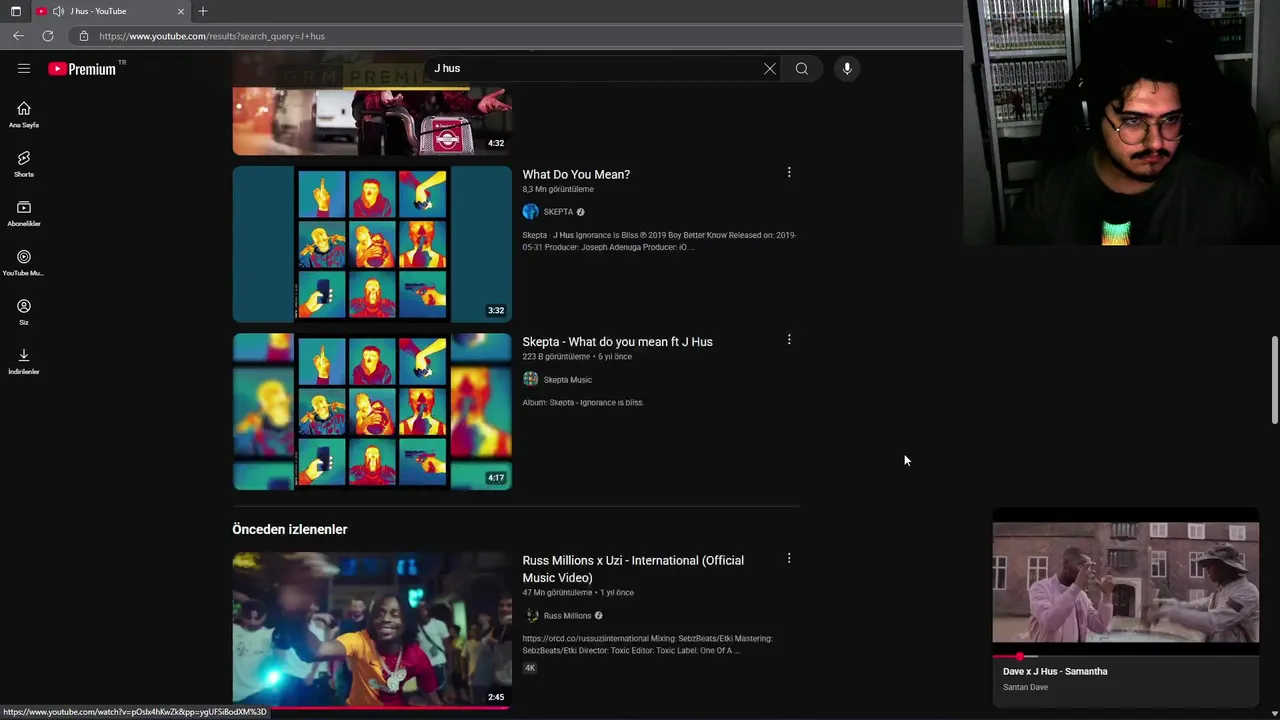
Task: Go to SKEPTA channel name link
Action: click(x=558, y=212)
